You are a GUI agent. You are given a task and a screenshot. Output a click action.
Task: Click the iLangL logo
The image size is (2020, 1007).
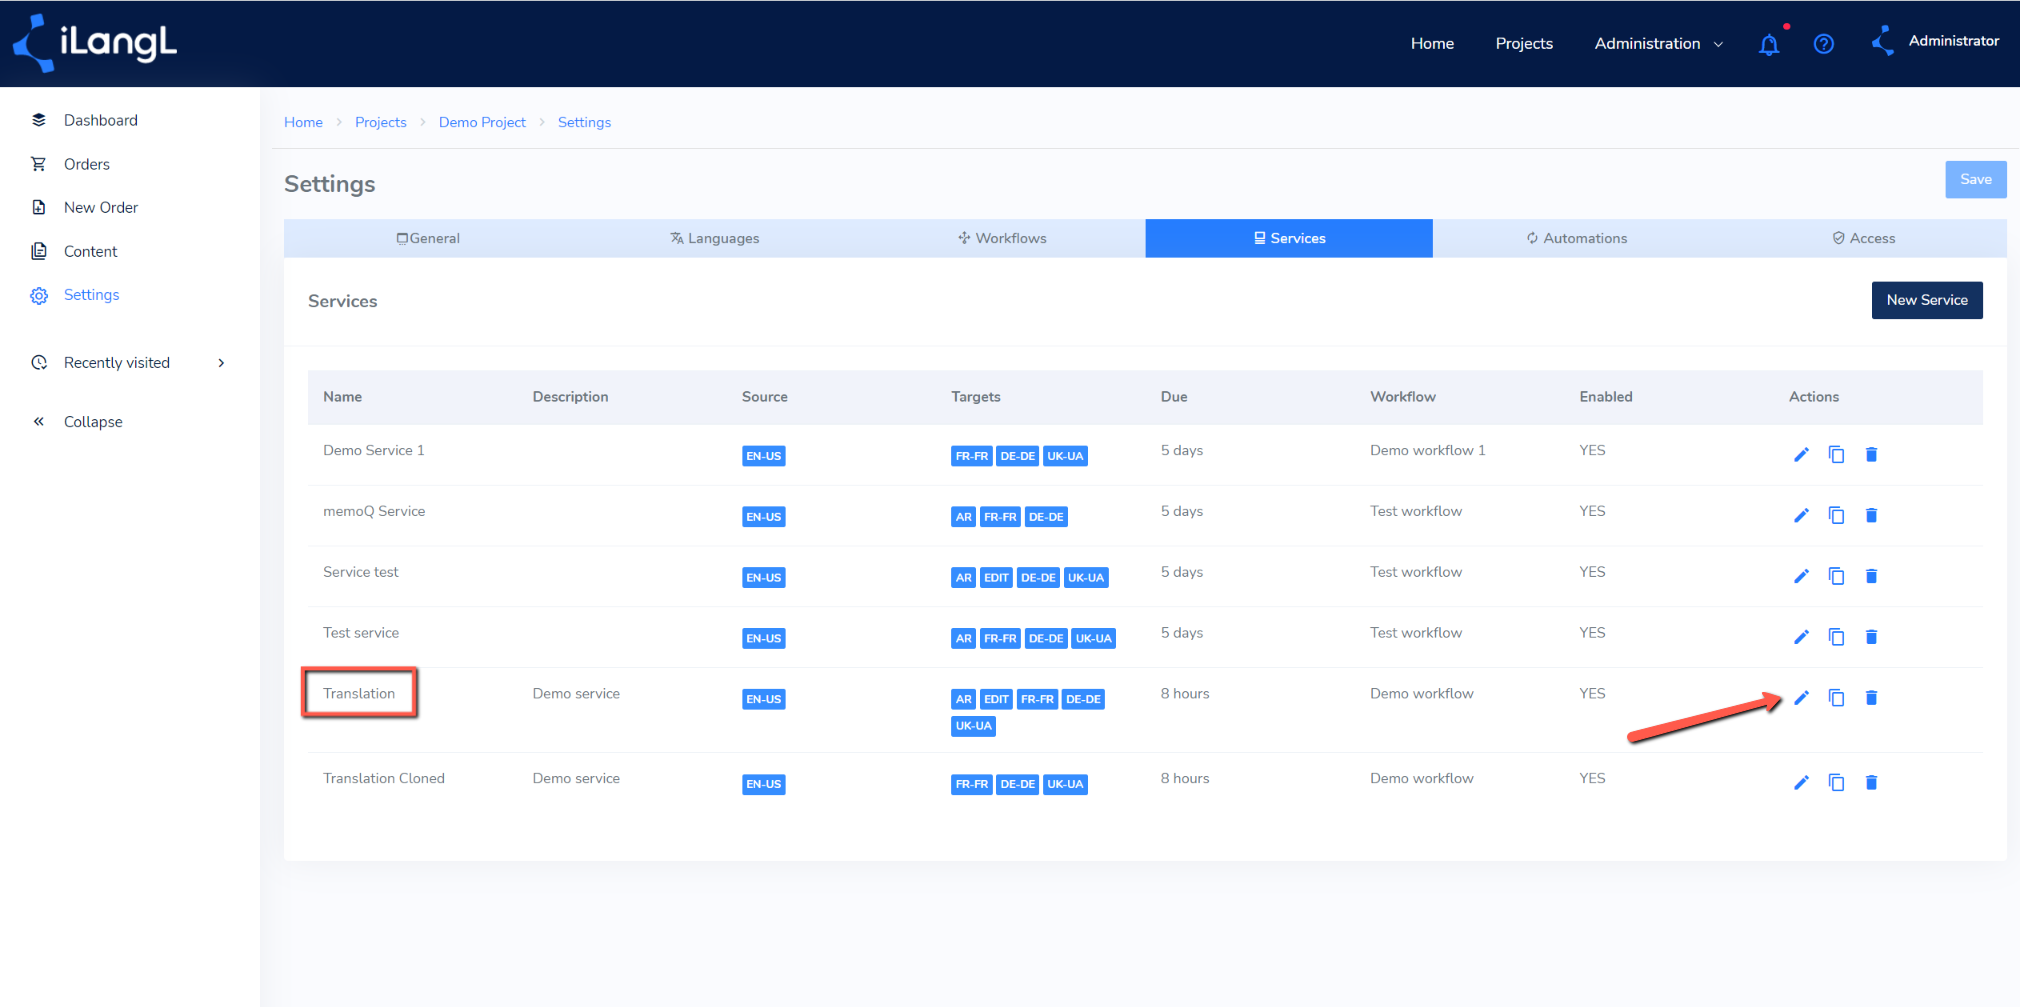[x=94, y=43]
